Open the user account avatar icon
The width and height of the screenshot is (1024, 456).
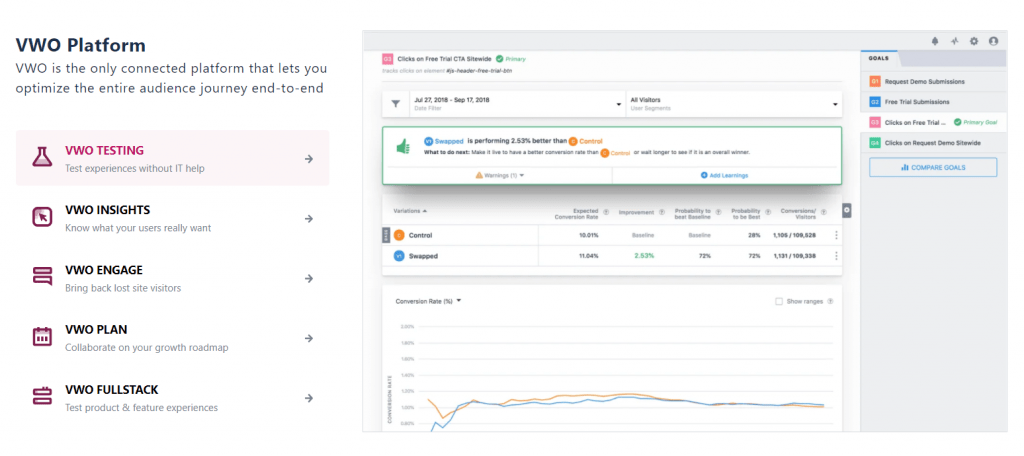993,41
